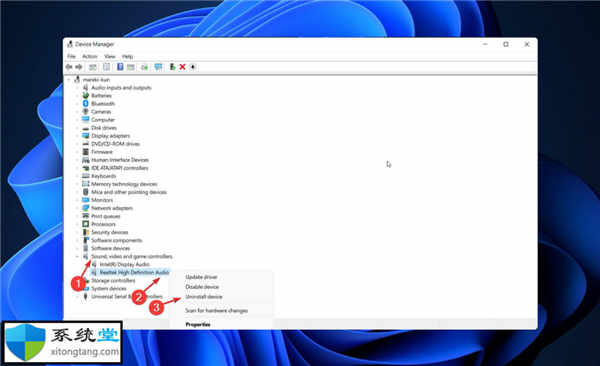
Task: Click the Processors category icon
Action: (x=86, y=224)
